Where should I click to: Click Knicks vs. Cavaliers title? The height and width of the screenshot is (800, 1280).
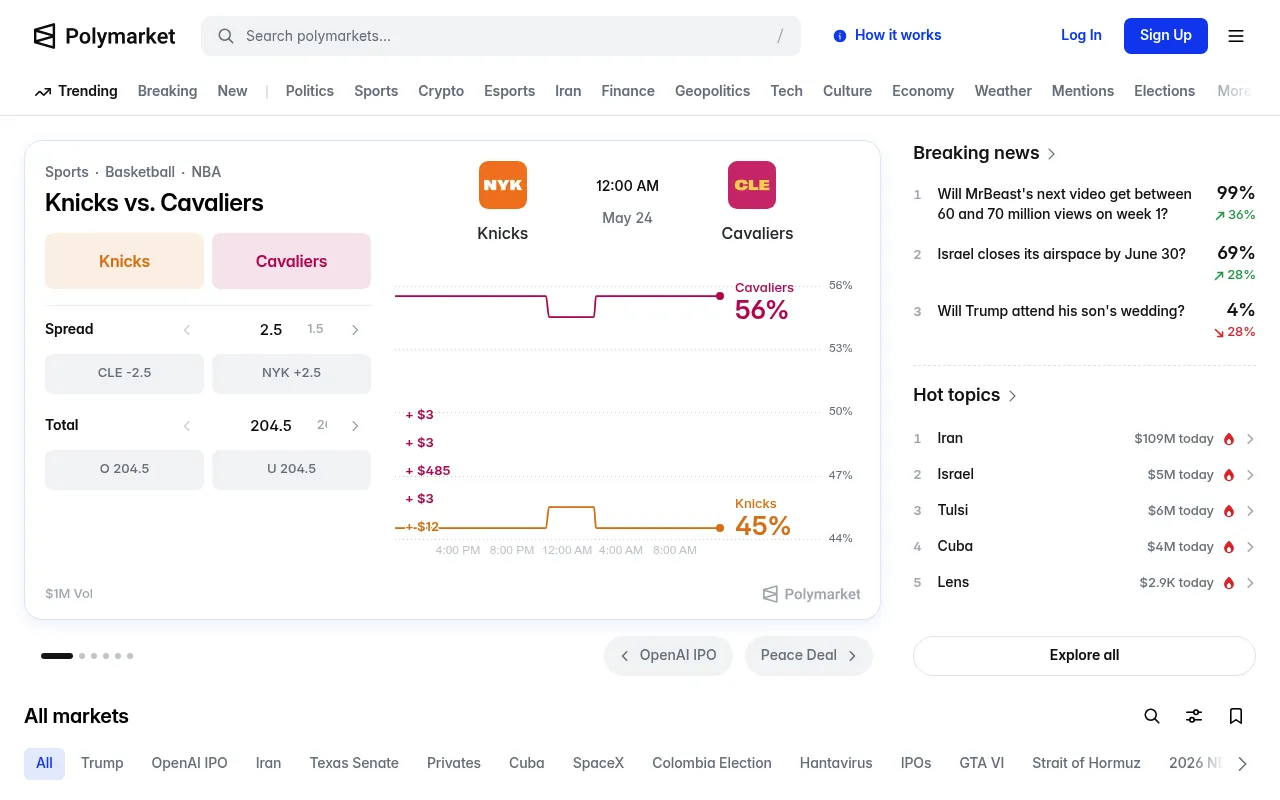[x=154, y=203]
